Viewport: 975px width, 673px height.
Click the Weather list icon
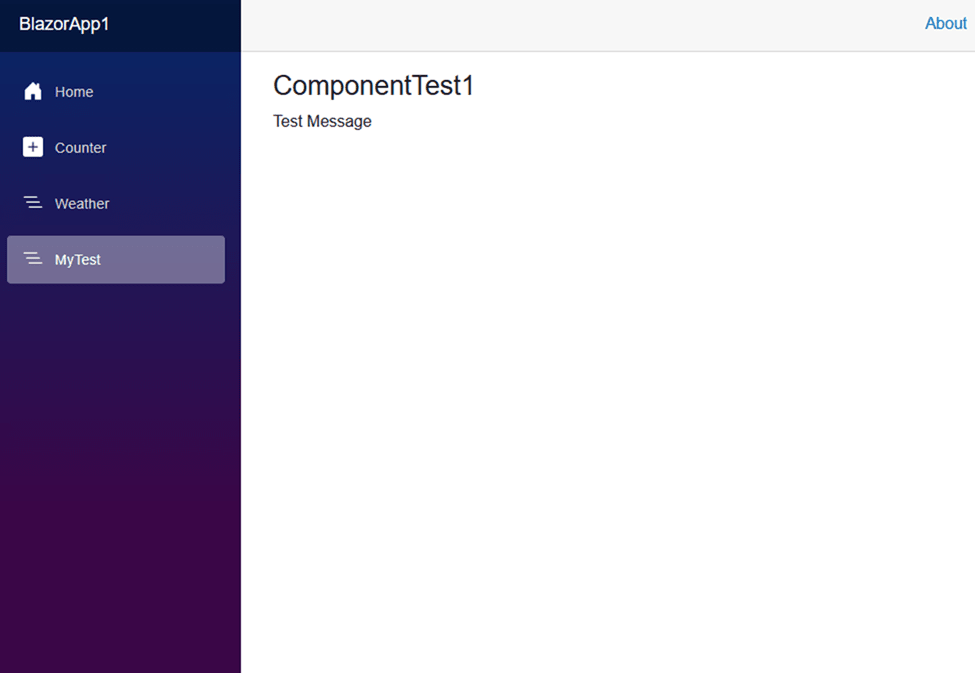(x=33, y=202)
